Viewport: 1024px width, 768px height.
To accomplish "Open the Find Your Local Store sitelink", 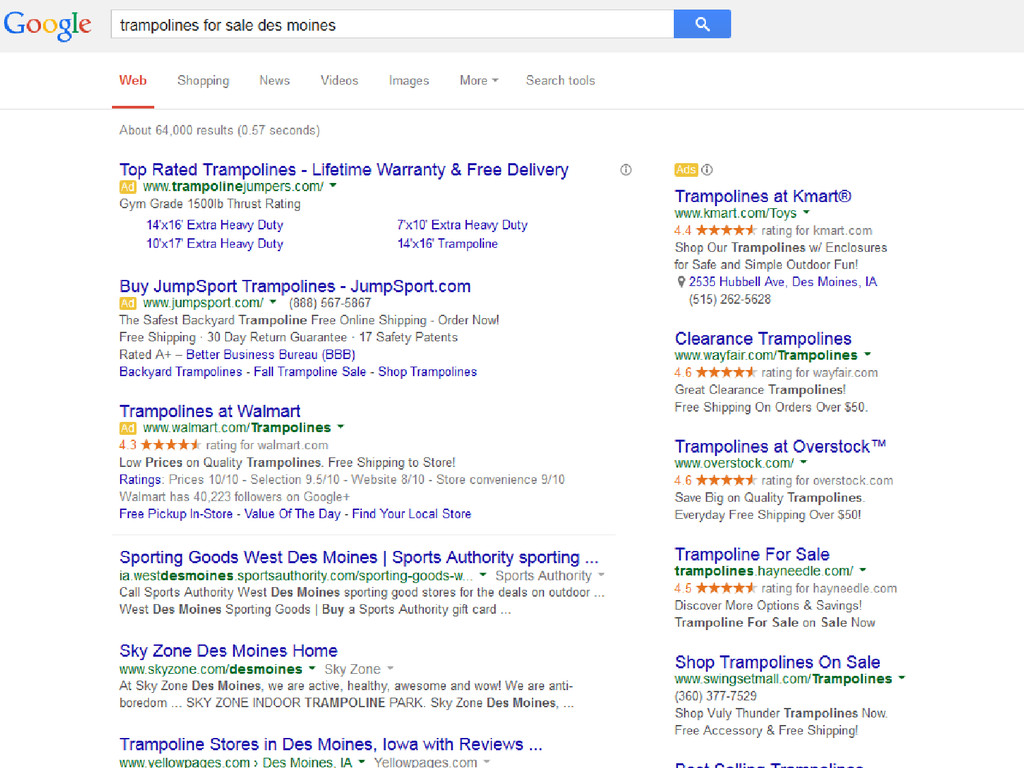I will pos(411,514).
